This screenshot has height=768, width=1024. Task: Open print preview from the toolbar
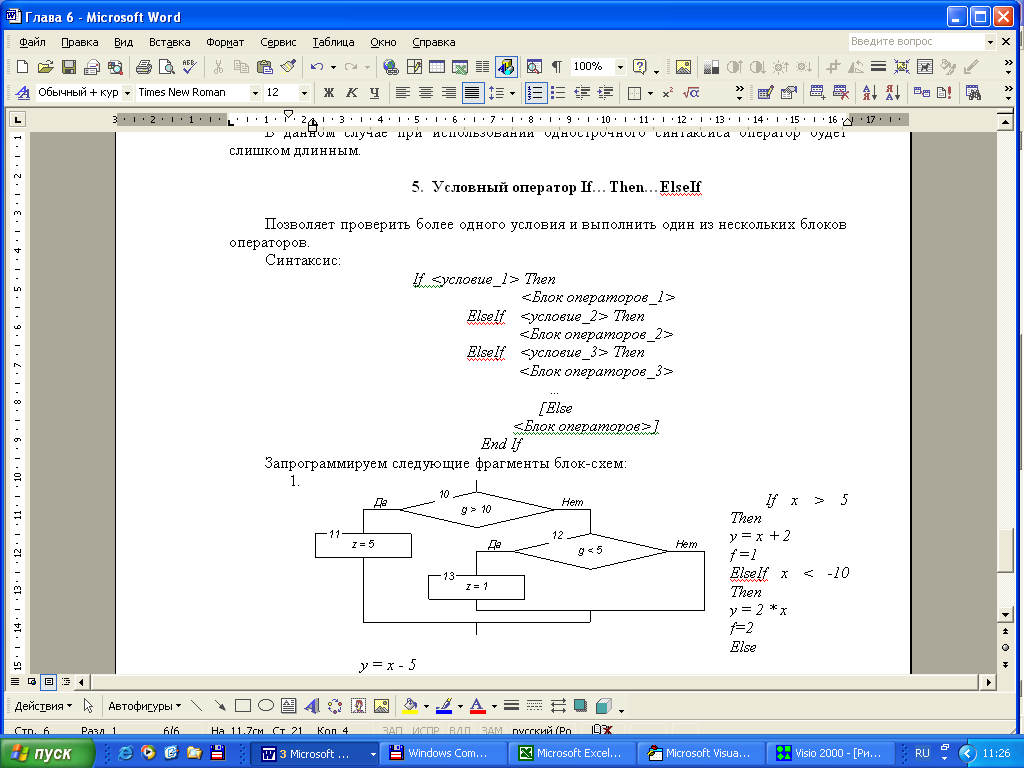(167, 67)
